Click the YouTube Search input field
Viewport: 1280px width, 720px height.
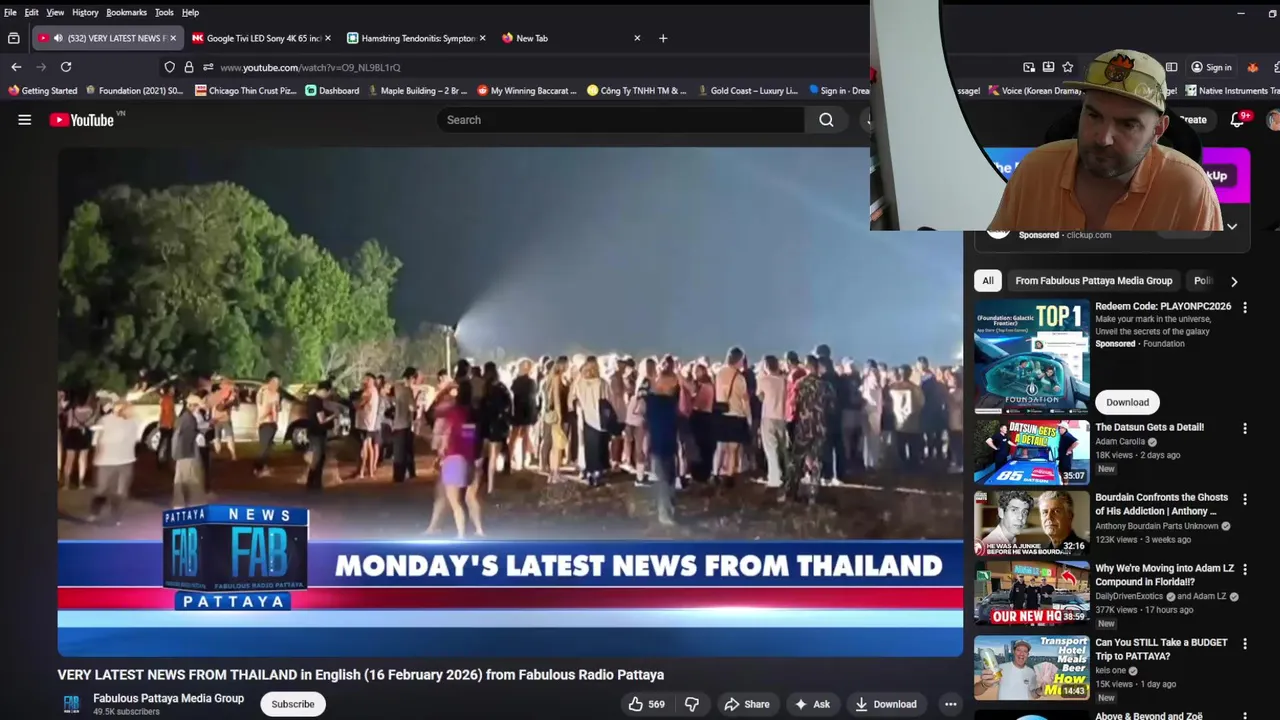[x=620, y=120]
